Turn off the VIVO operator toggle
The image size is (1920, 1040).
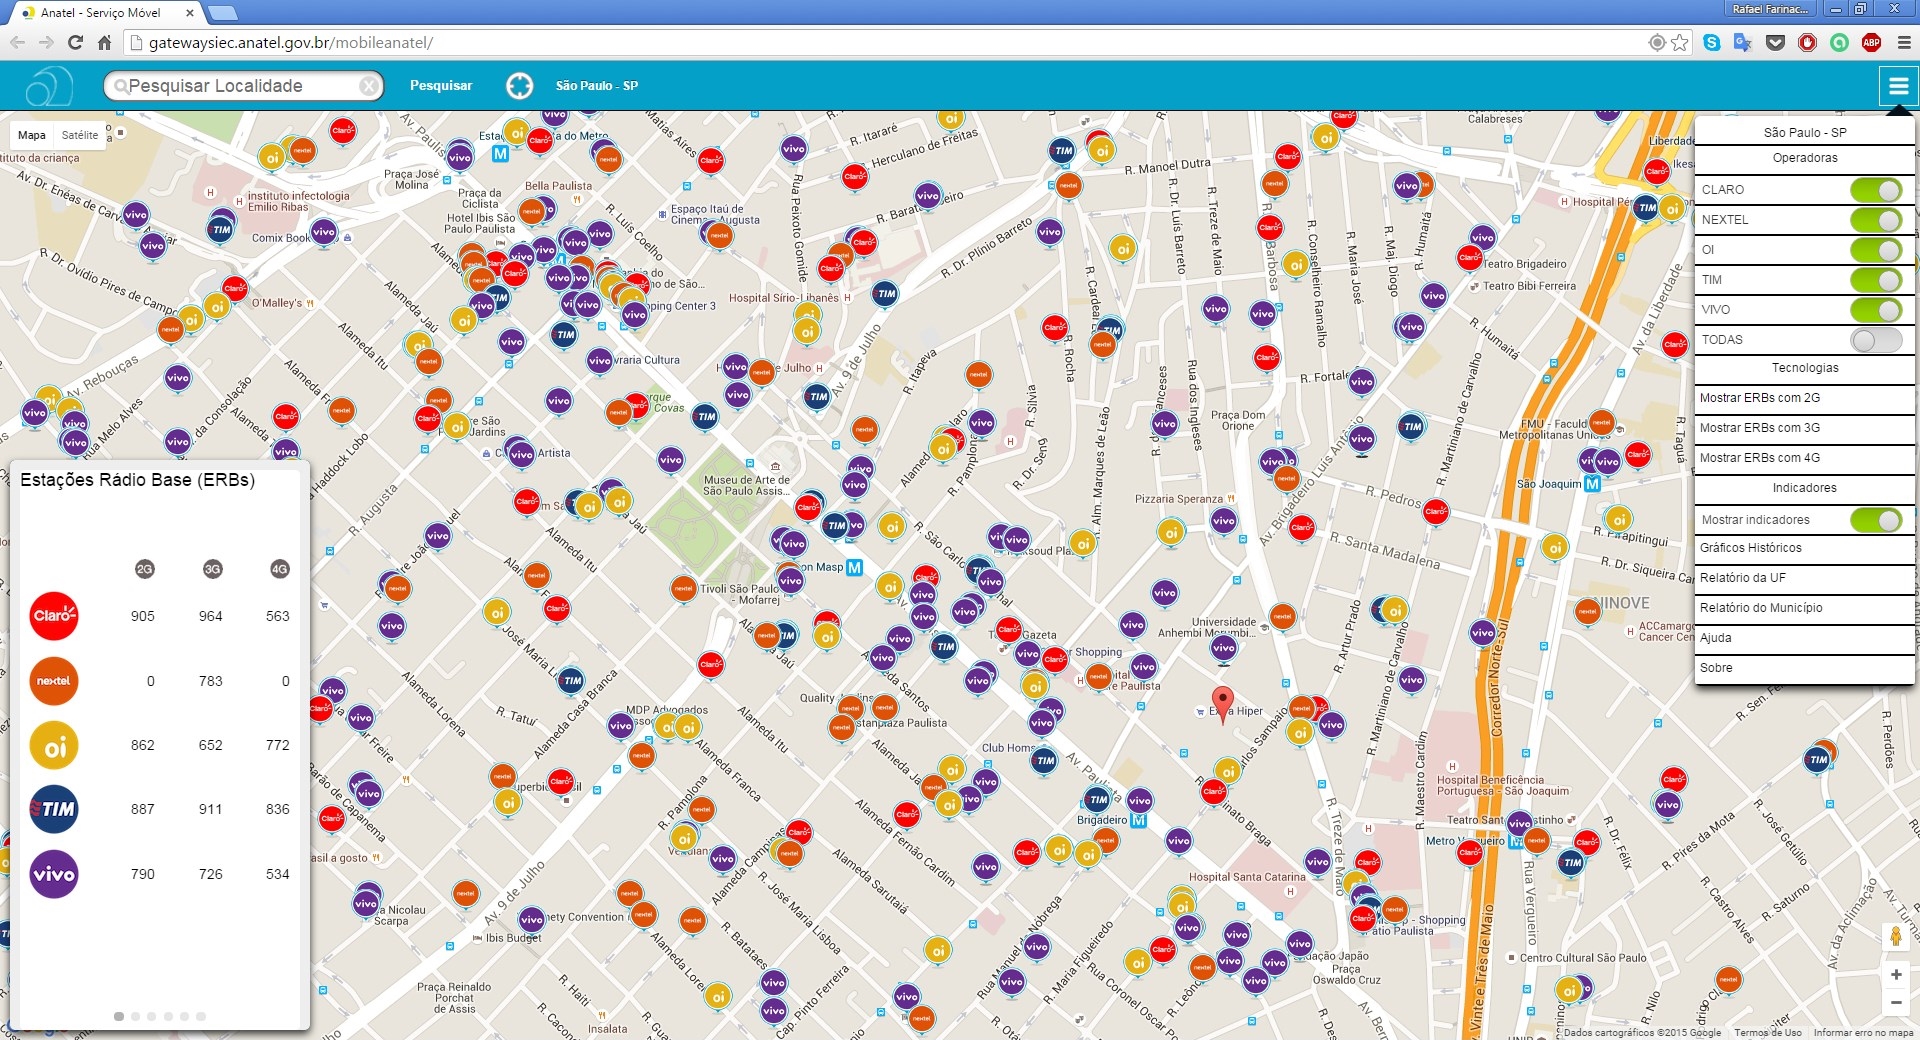pyautogui.click(x=1875, y=310)
